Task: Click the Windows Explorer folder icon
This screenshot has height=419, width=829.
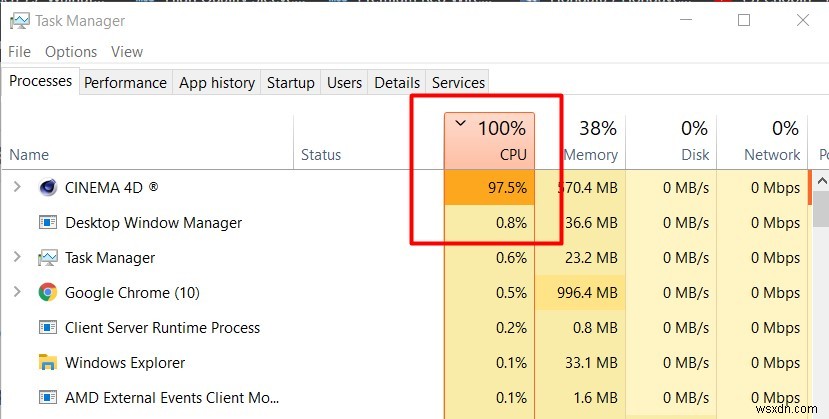Action: pyautogui.click(x=47, y=363)
